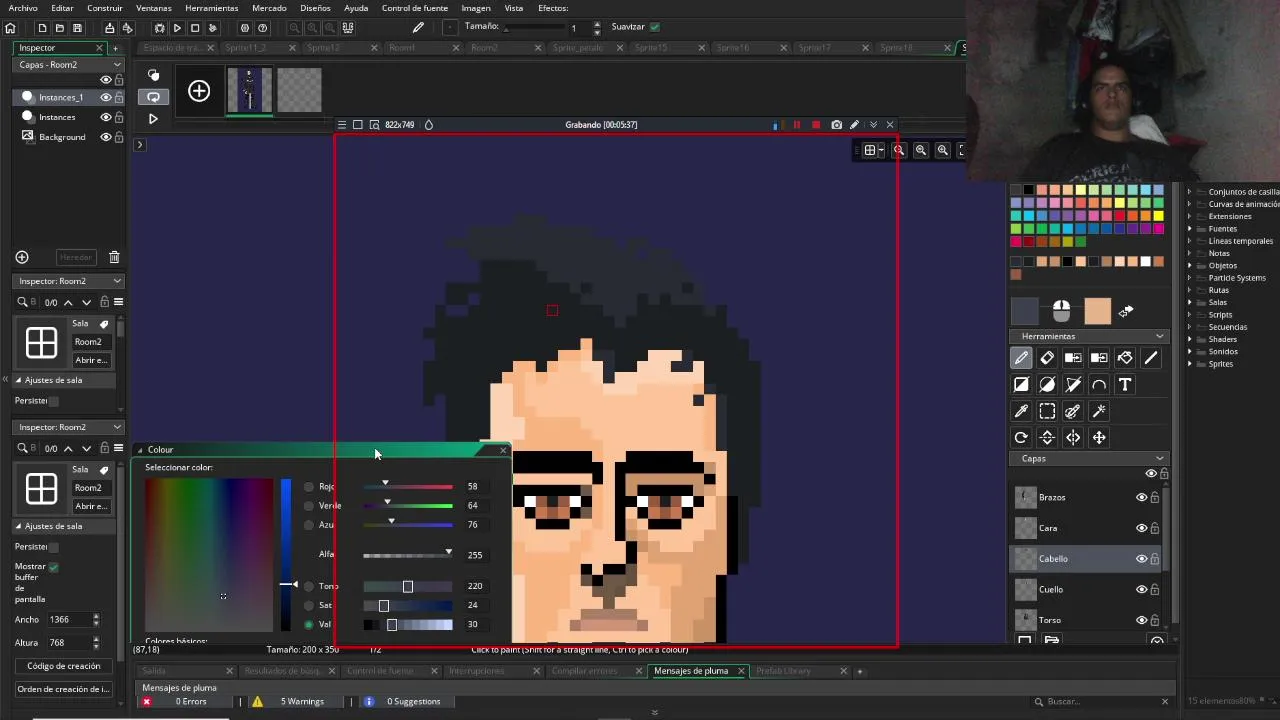Viewport: 1280px width, 720px height.
Task: Open the Herramientas menu
Action: coord(211,8)
